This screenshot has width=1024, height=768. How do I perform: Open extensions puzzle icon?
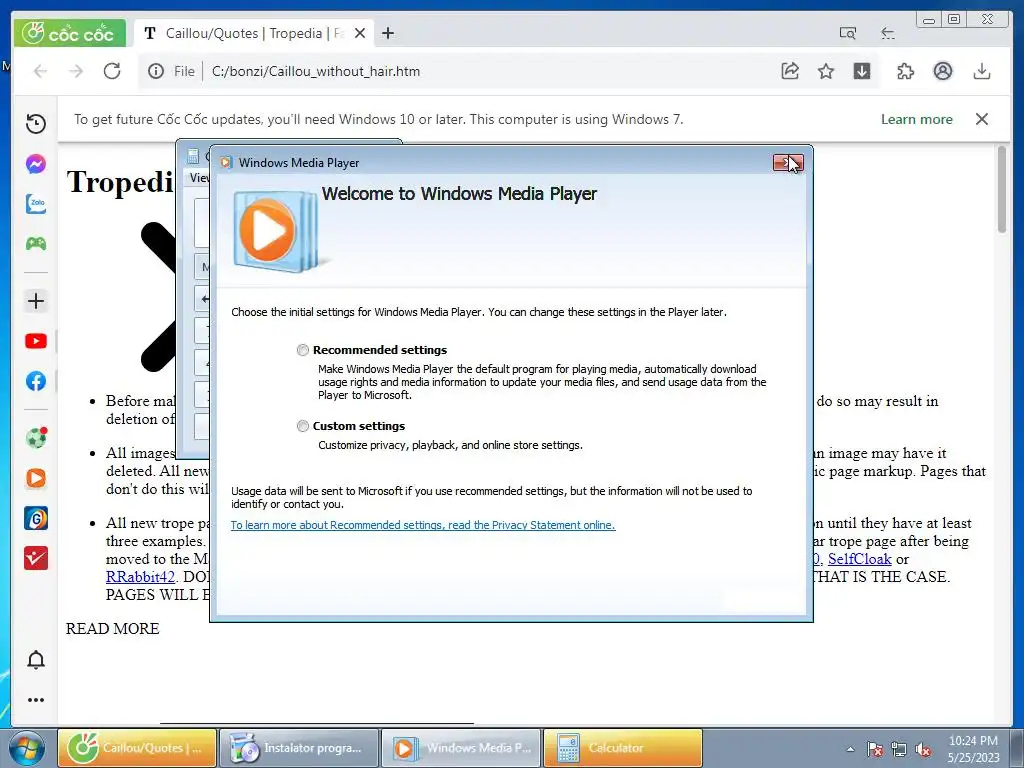click(905, 71)
